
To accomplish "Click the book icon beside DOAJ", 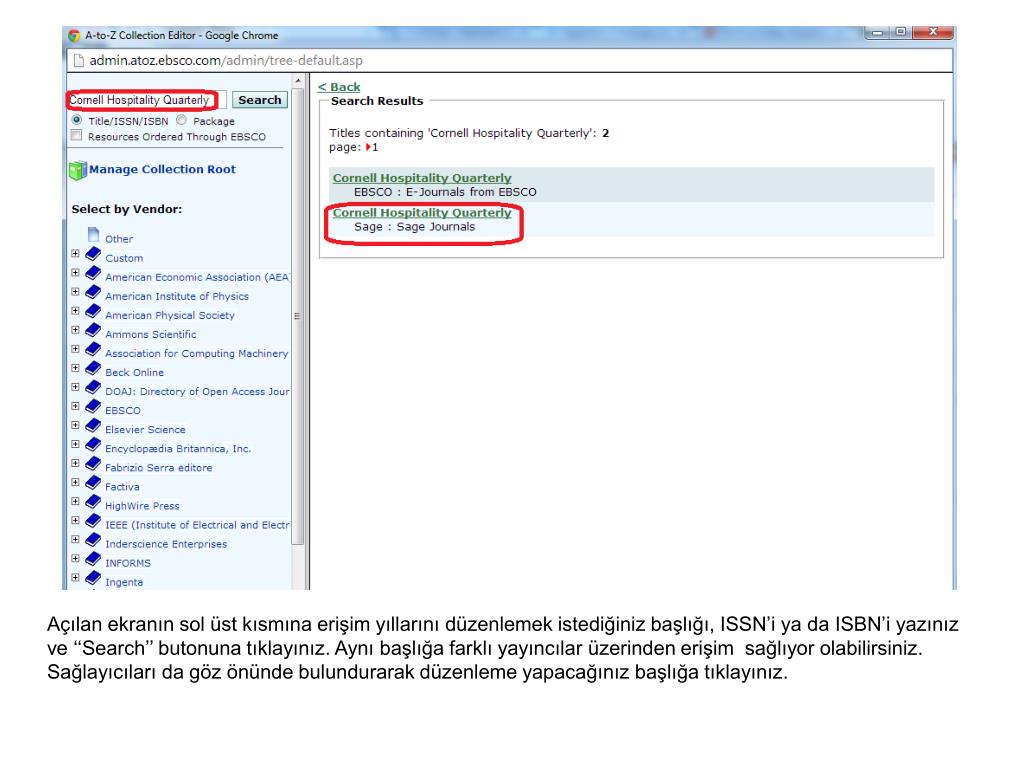I will [x=93, y=387].
